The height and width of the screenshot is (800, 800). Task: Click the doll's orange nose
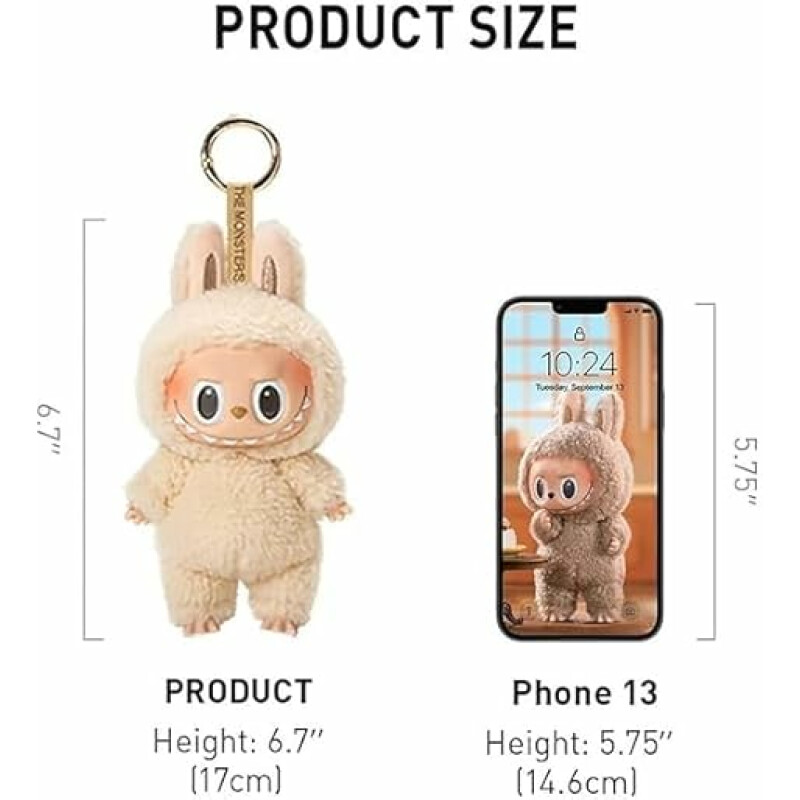tap(237, 410)
